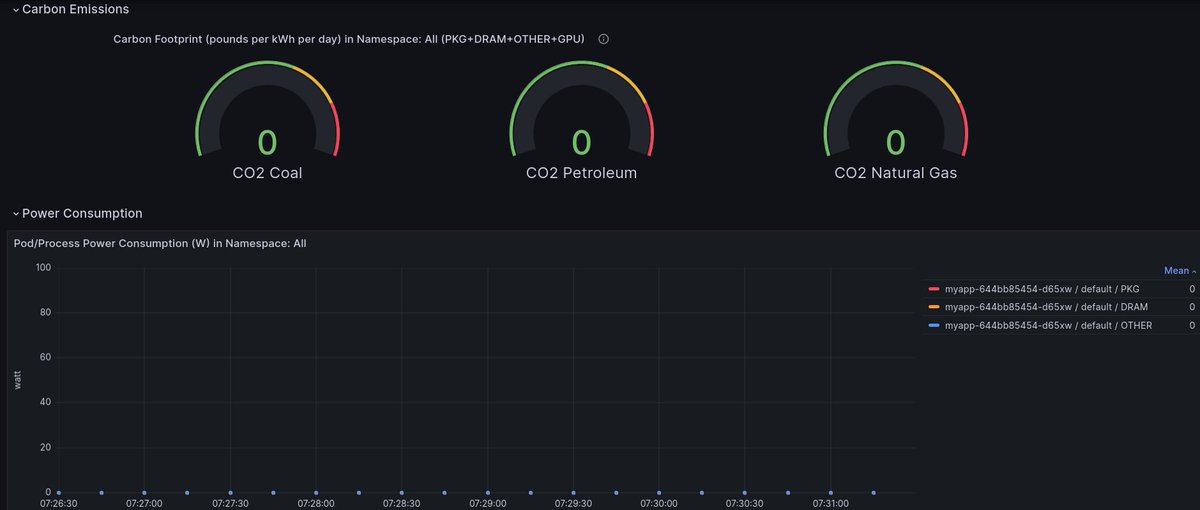Viewport: 1200px width, 510px height.
Task: Click the PKG row mean value 0
Action: (x=1192, y=289)
